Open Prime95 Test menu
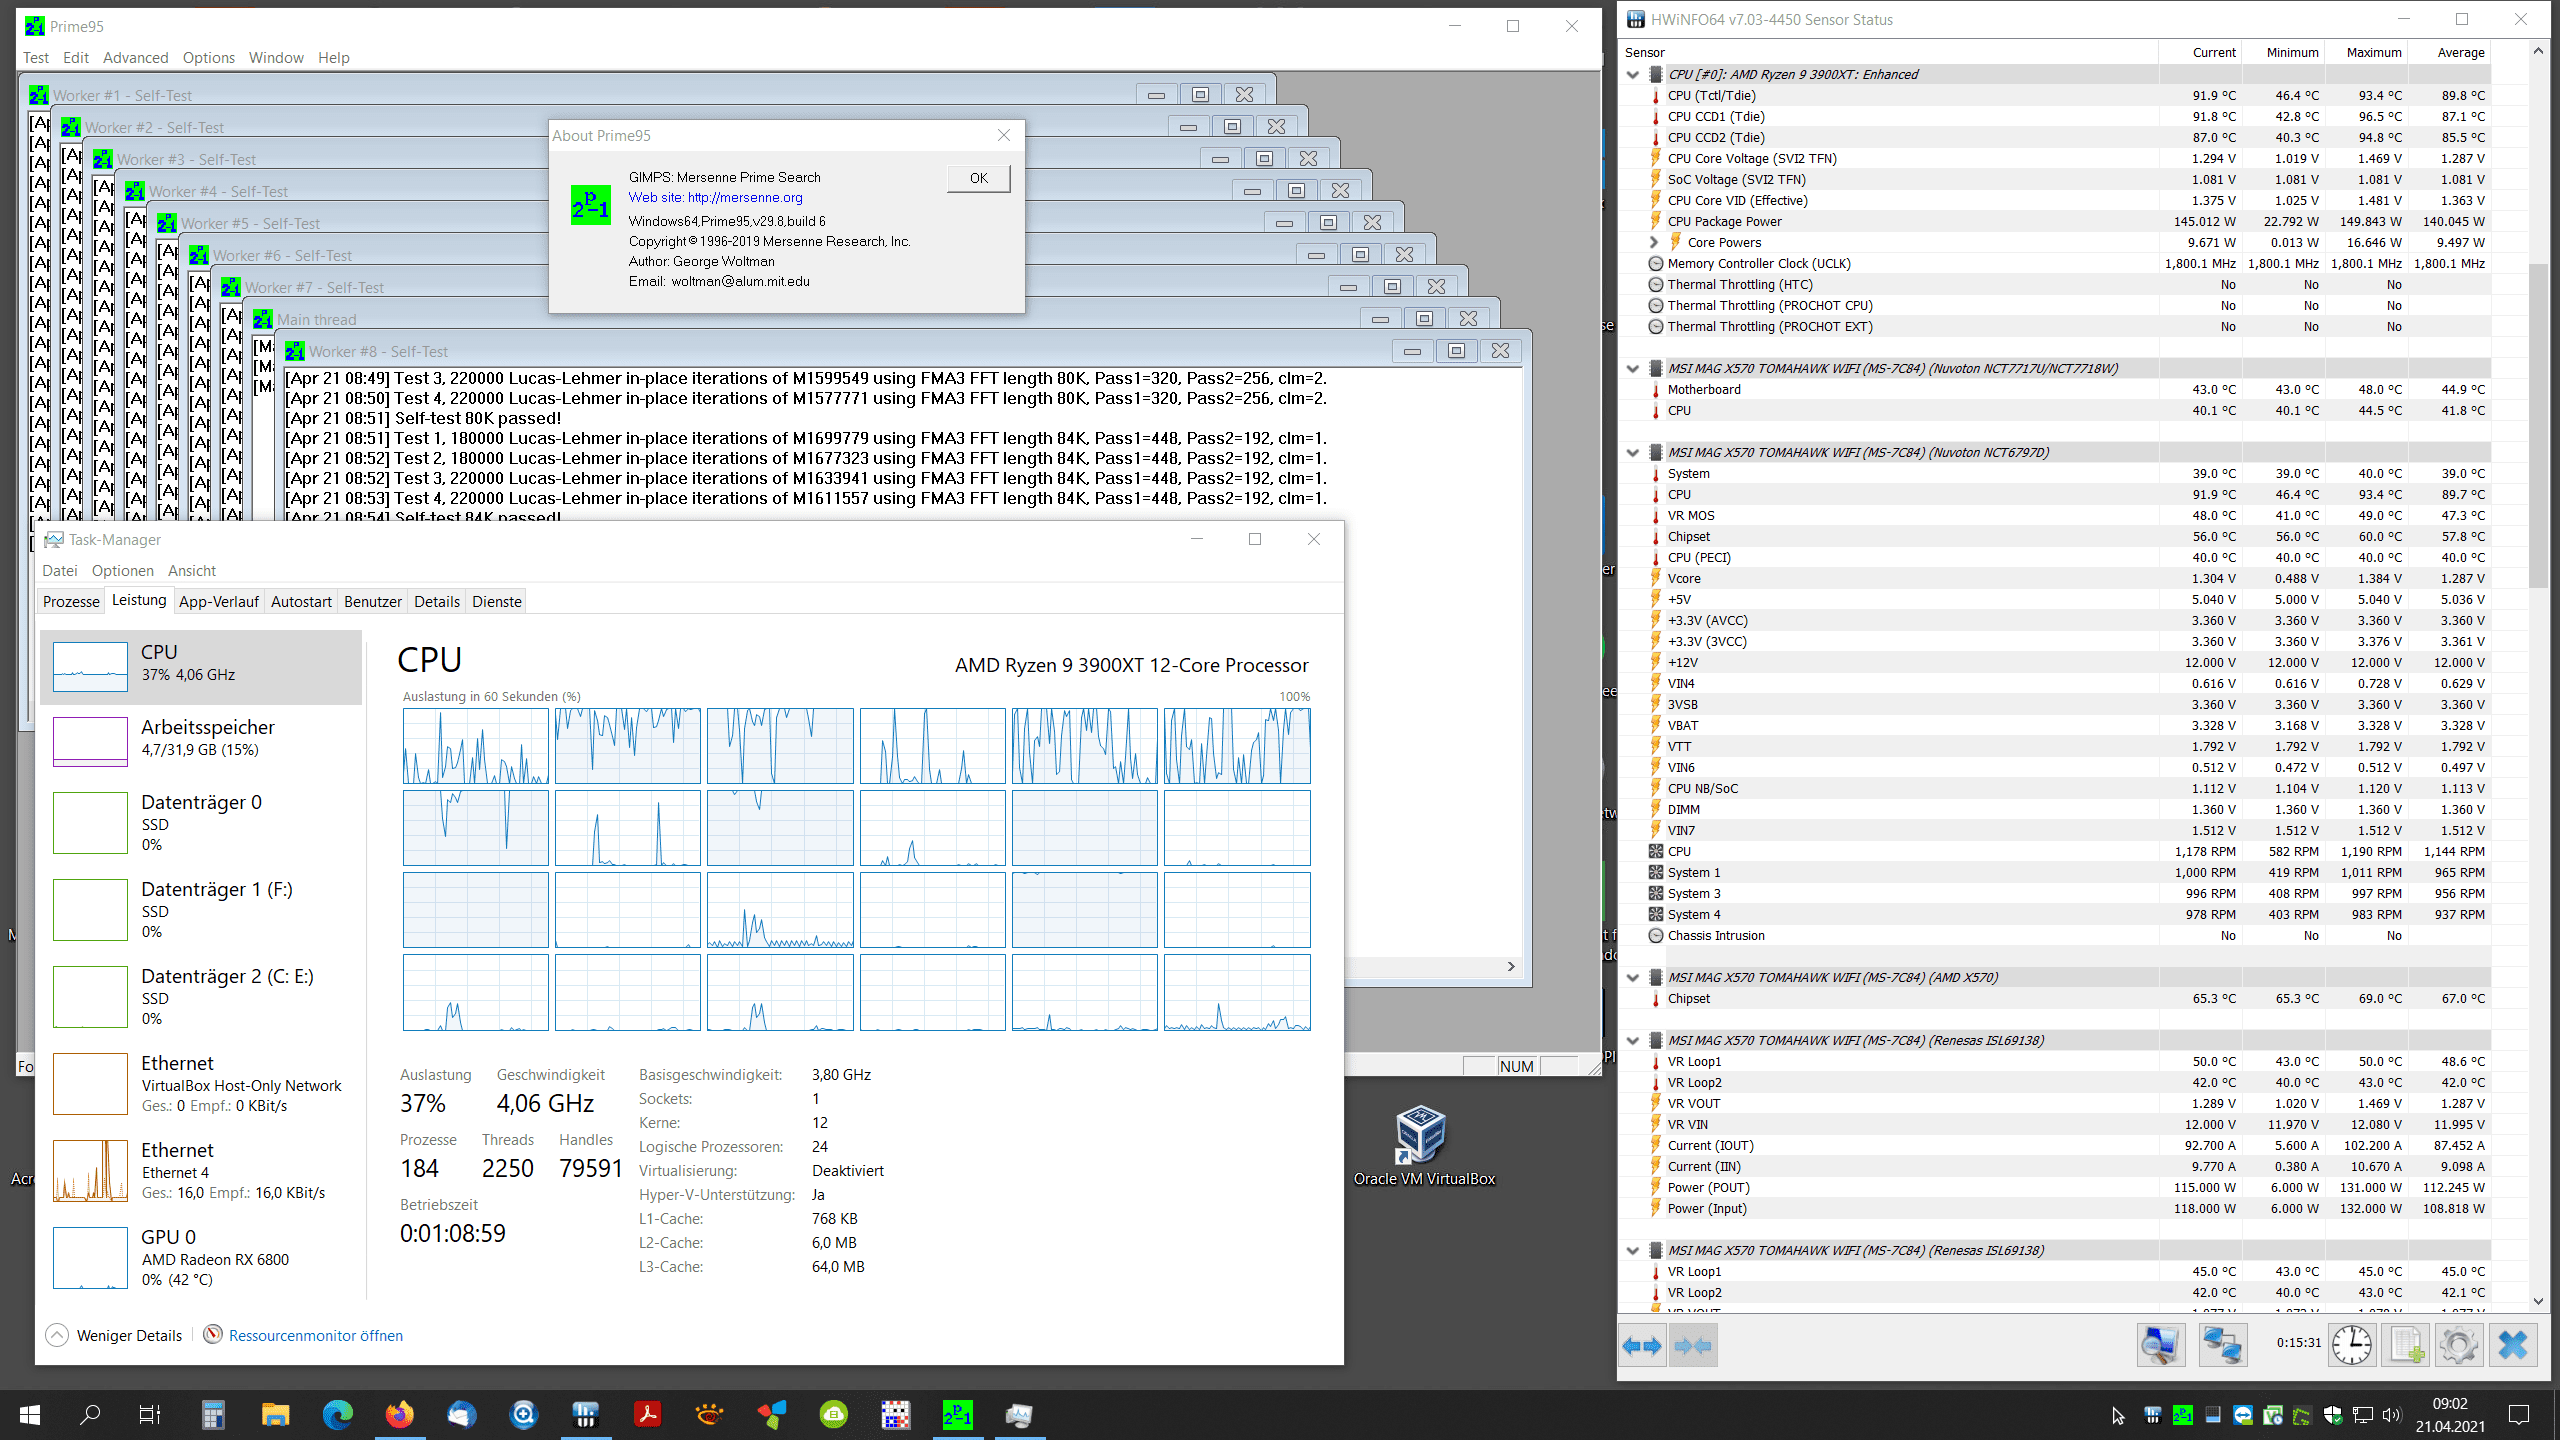Image resolution: width=2560 pixels, height=1440 pixels. pyautogui.click(x=36, y=57)
